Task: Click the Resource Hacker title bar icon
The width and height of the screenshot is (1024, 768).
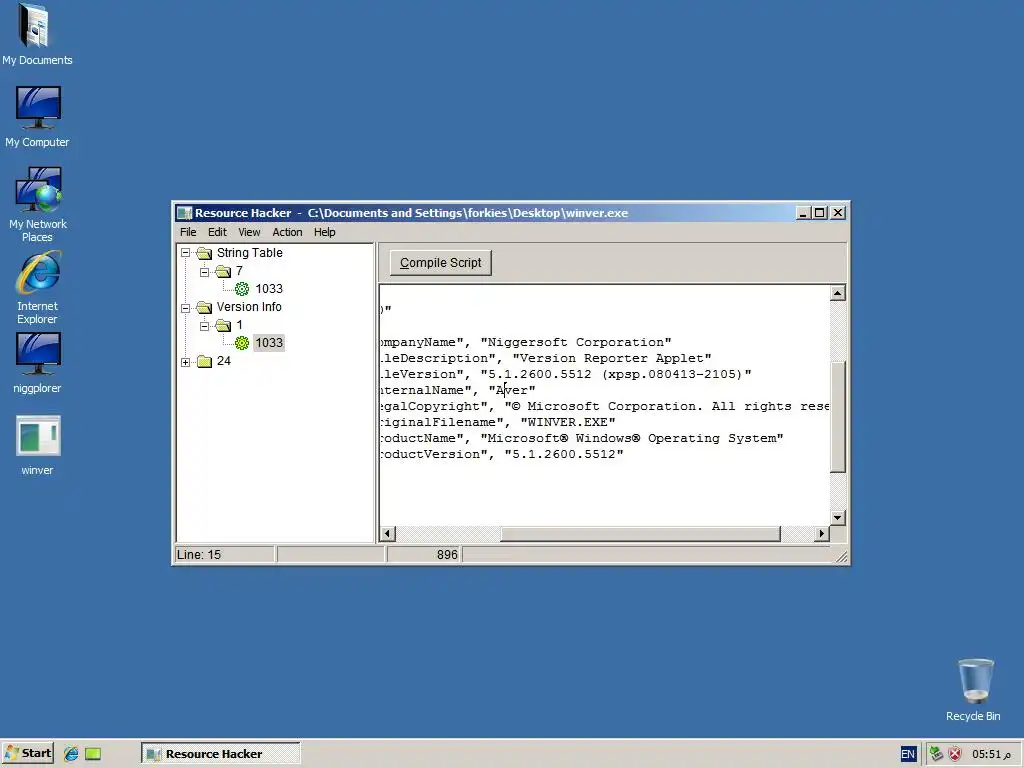Action: tap(185, 213)
